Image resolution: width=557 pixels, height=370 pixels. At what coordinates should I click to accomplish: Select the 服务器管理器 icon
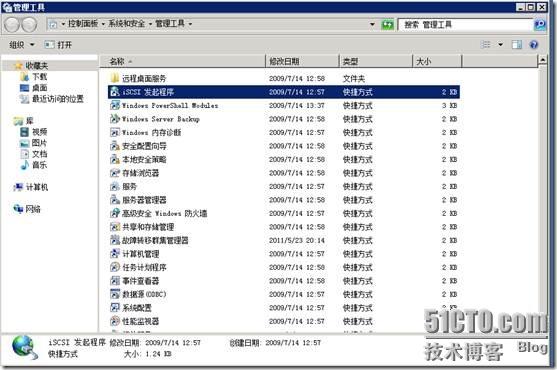tap(114, 200)
